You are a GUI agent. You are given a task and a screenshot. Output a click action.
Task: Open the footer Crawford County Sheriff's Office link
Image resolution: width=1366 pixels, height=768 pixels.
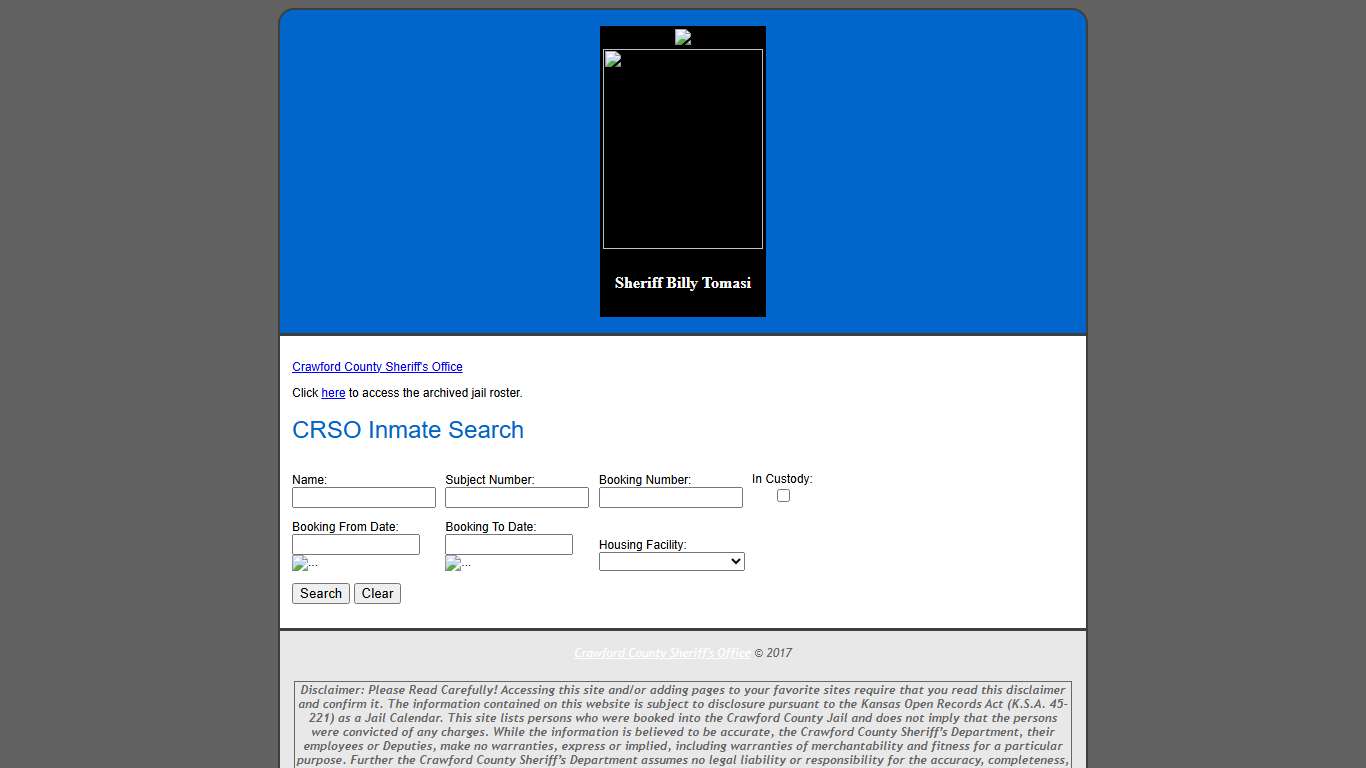[x=662, y=653]
